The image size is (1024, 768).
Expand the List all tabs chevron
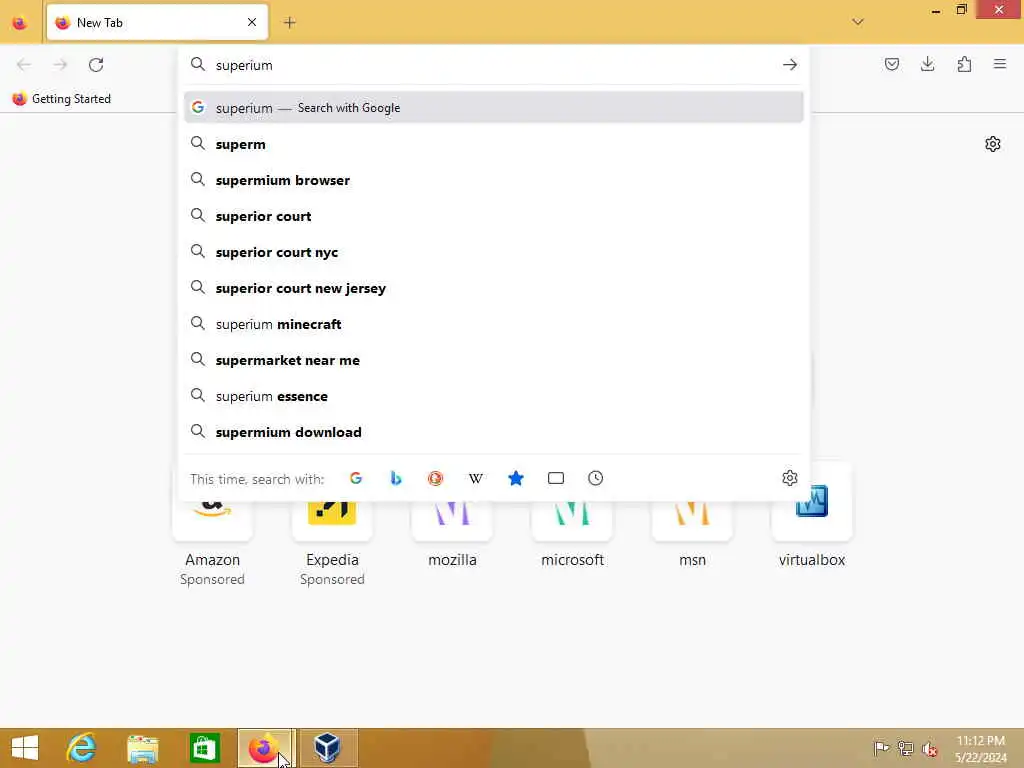pyautogui.click(x=857, y=22)
